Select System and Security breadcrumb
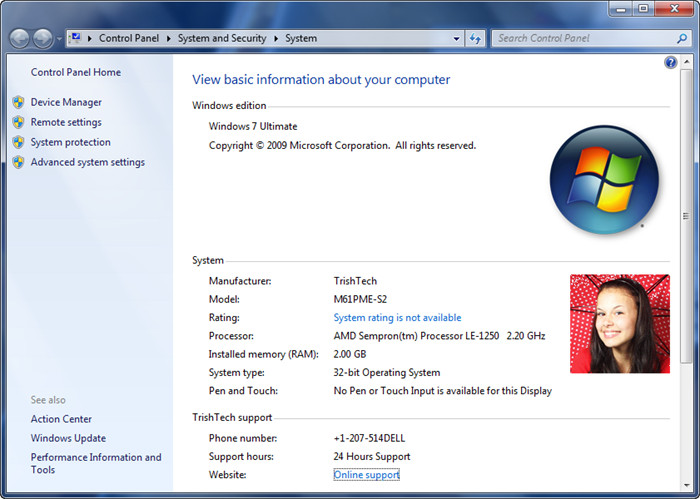This screenshot has width=700, height=499. 222,38
